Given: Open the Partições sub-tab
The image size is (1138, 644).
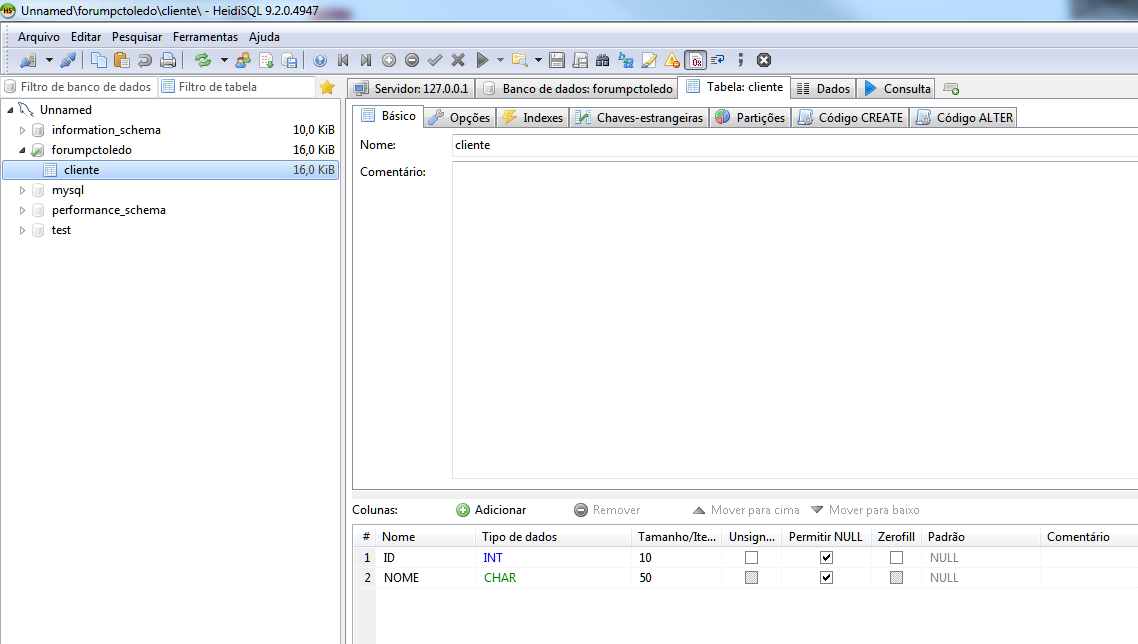Looking at the screenshot, I should tap(750, 118).
